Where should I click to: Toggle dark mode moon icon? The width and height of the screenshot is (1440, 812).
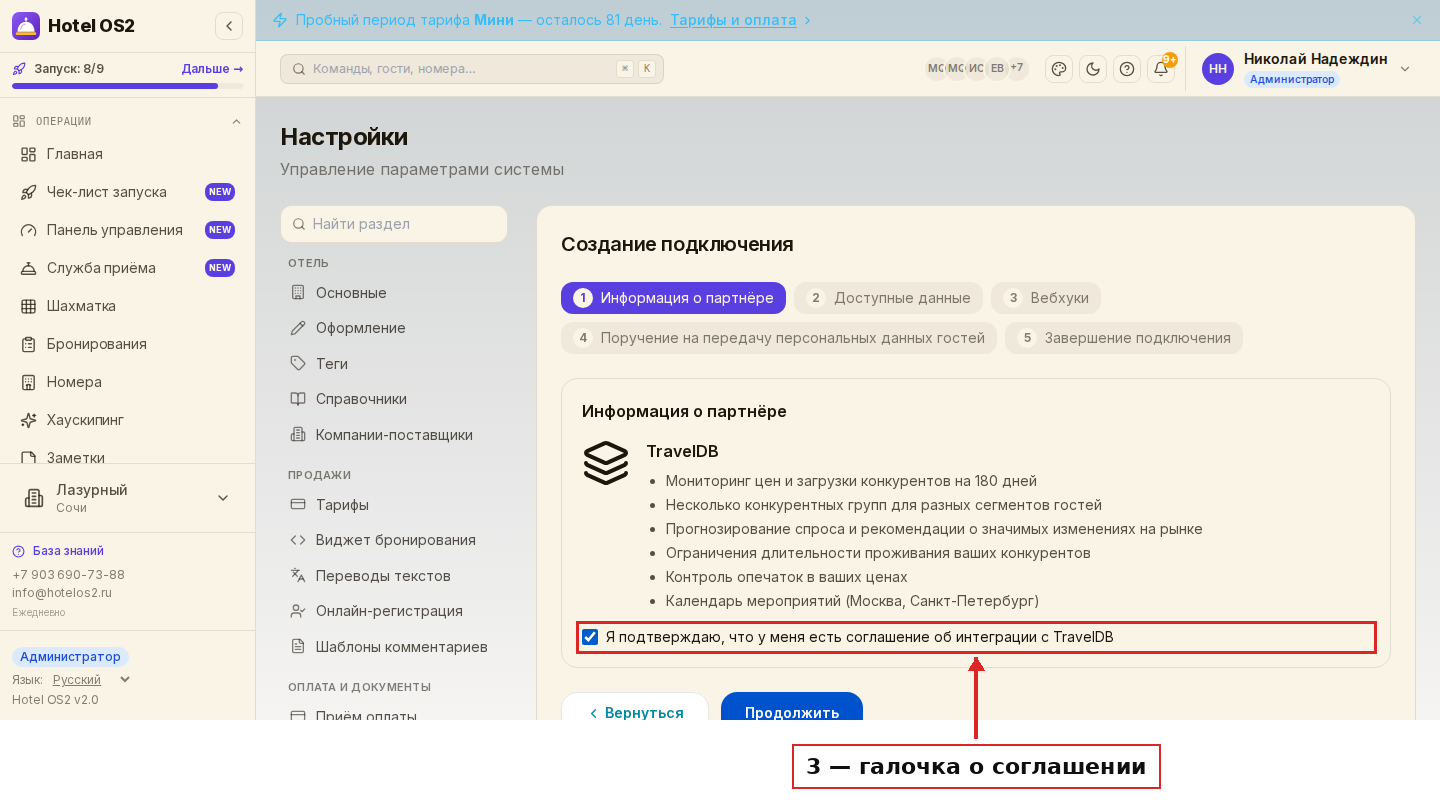coord(1093,69)
